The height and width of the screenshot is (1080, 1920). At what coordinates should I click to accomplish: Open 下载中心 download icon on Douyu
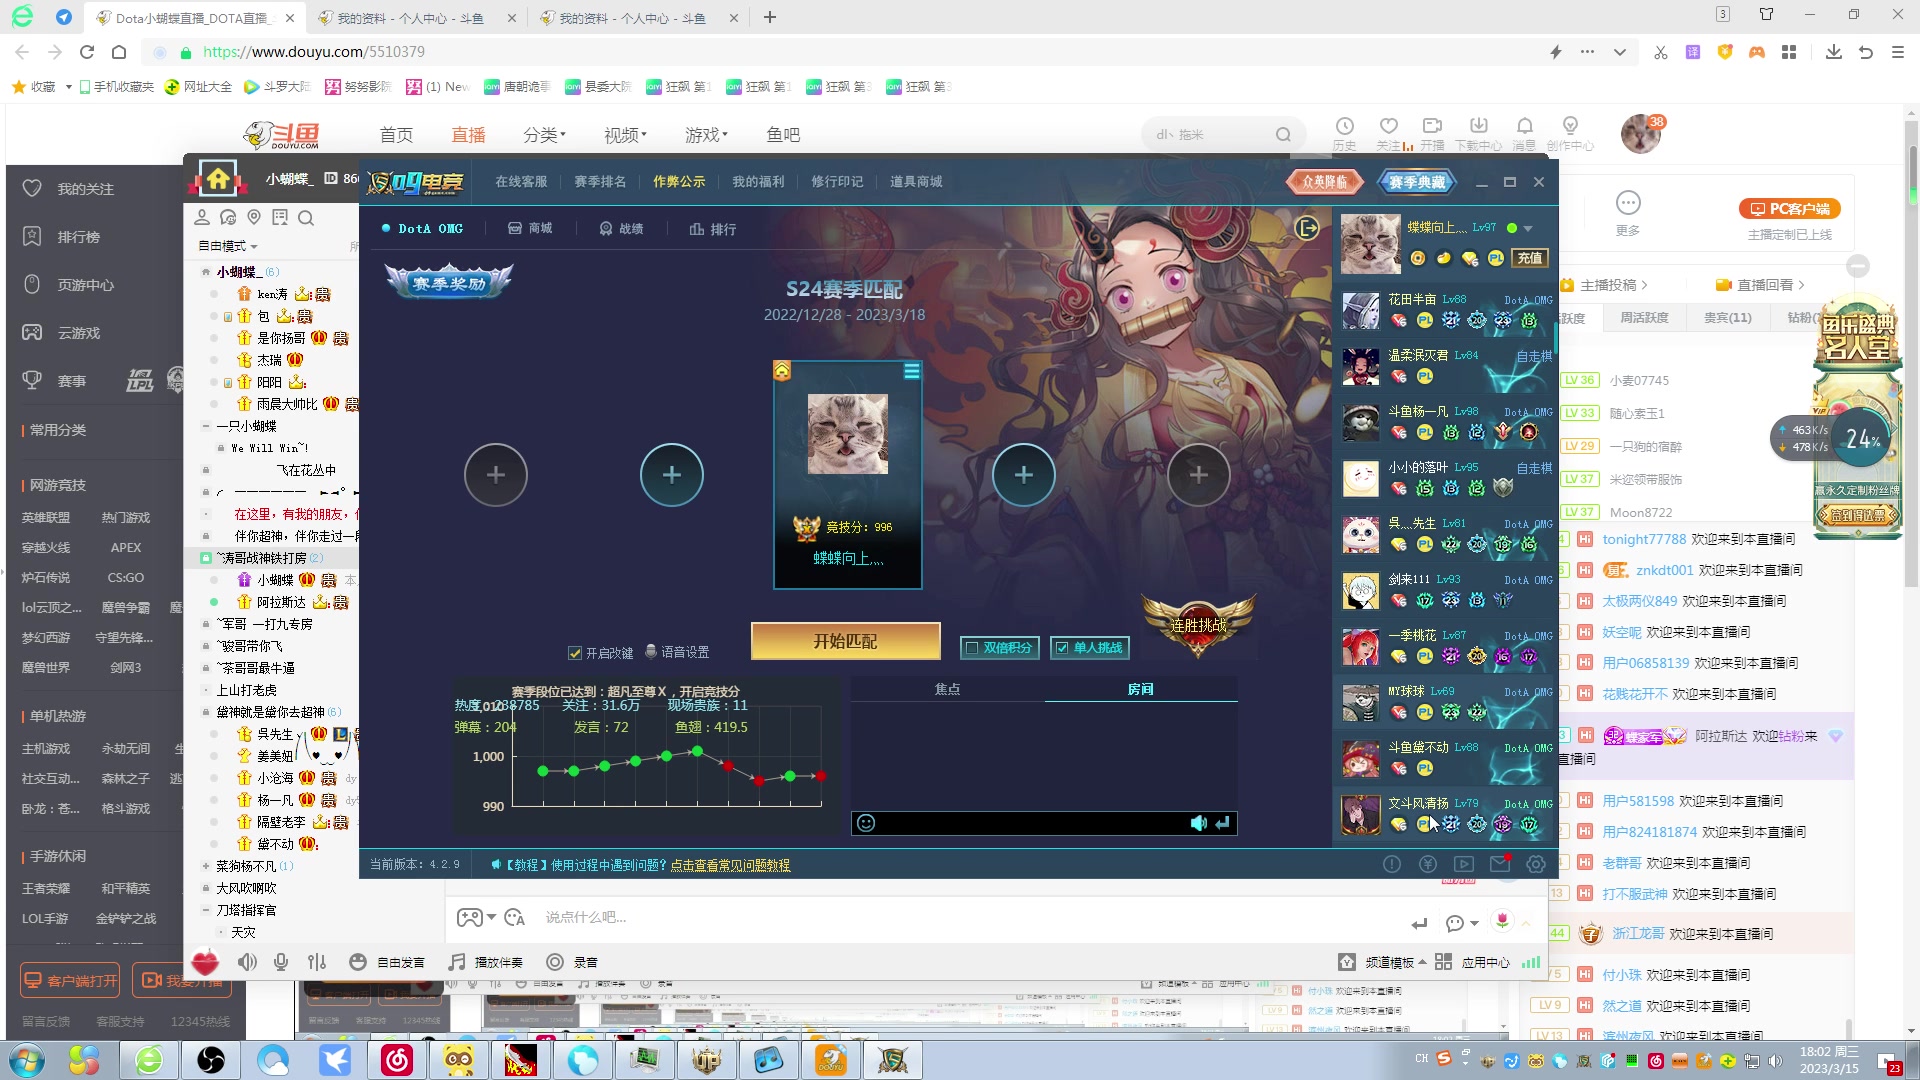pos(1478,132)
